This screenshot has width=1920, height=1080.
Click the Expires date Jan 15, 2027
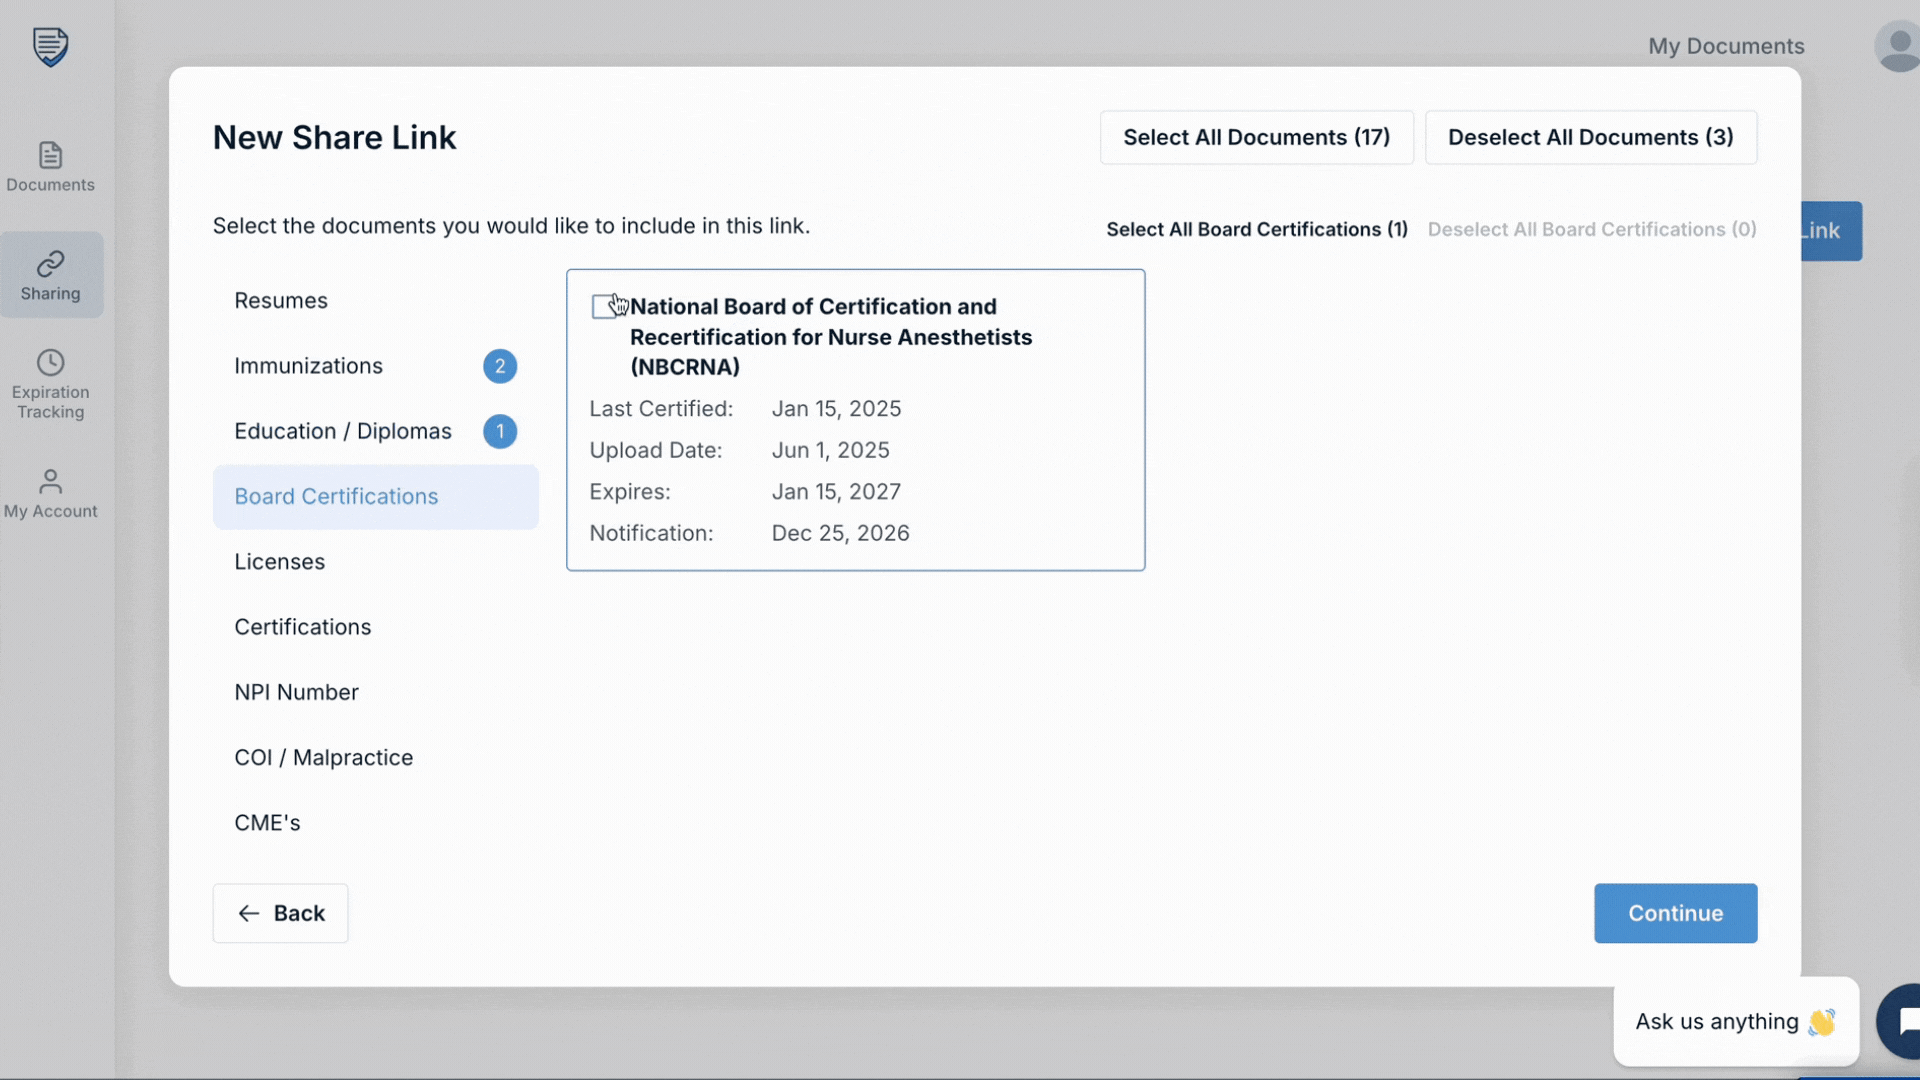pos(836,492)
